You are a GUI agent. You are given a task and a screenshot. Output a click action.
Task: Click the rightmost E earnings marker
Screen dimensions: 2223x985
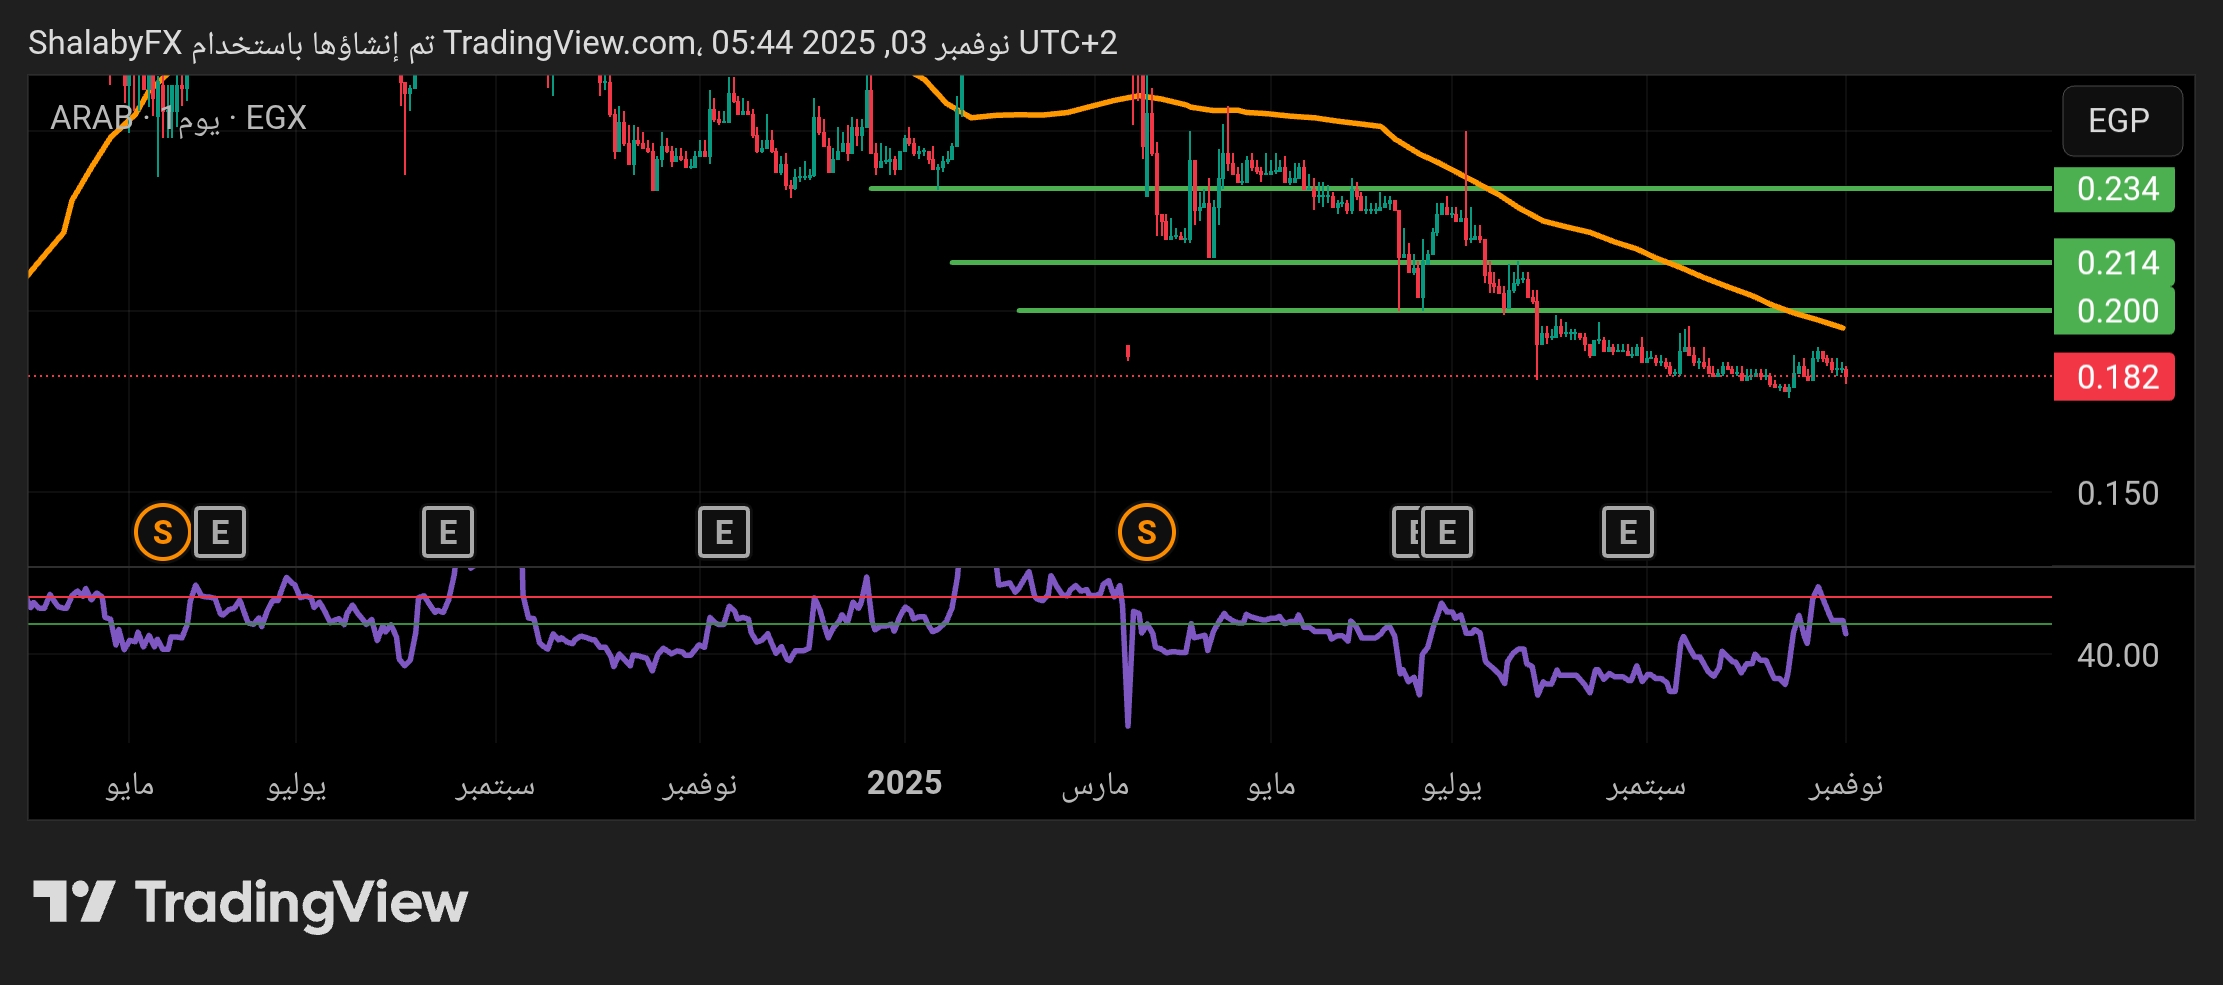pos(1627,533)
